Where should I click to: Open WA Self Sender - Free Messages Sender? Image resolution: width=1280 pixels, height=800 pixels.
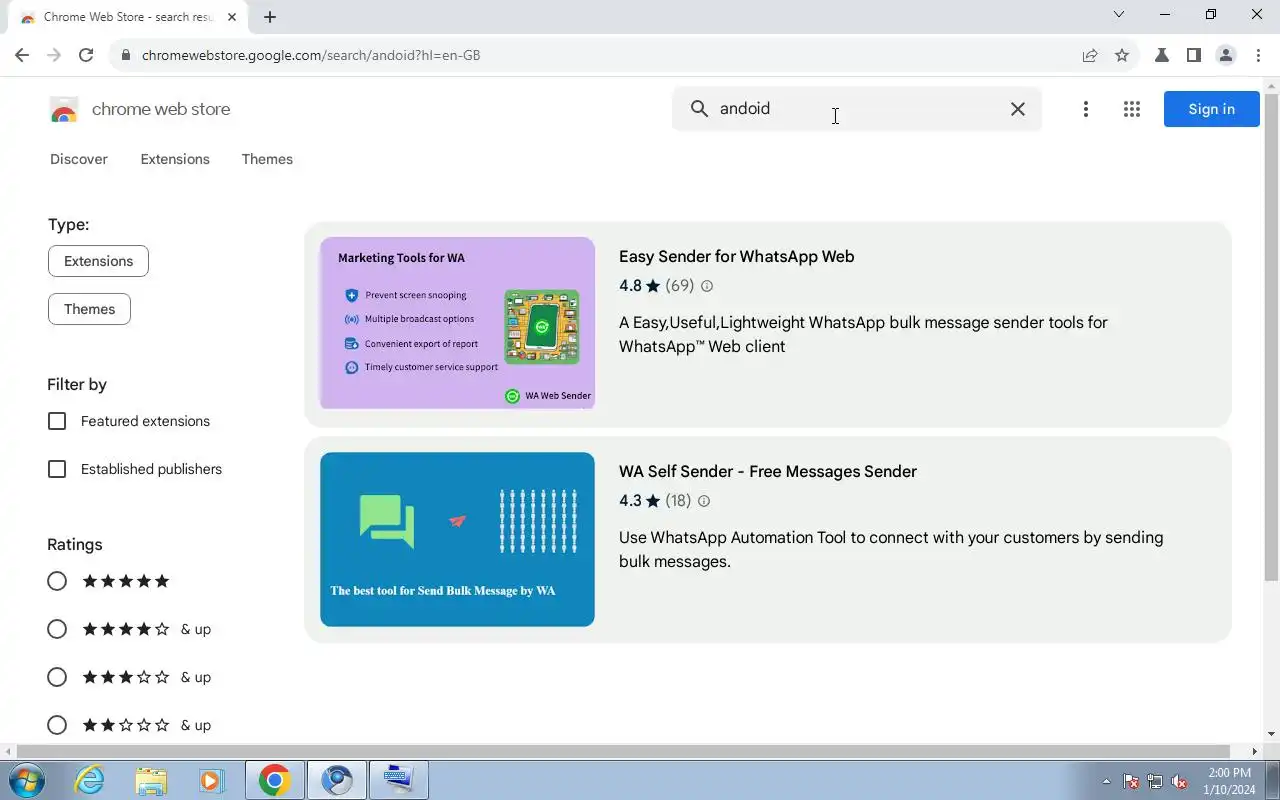point(768,472)
